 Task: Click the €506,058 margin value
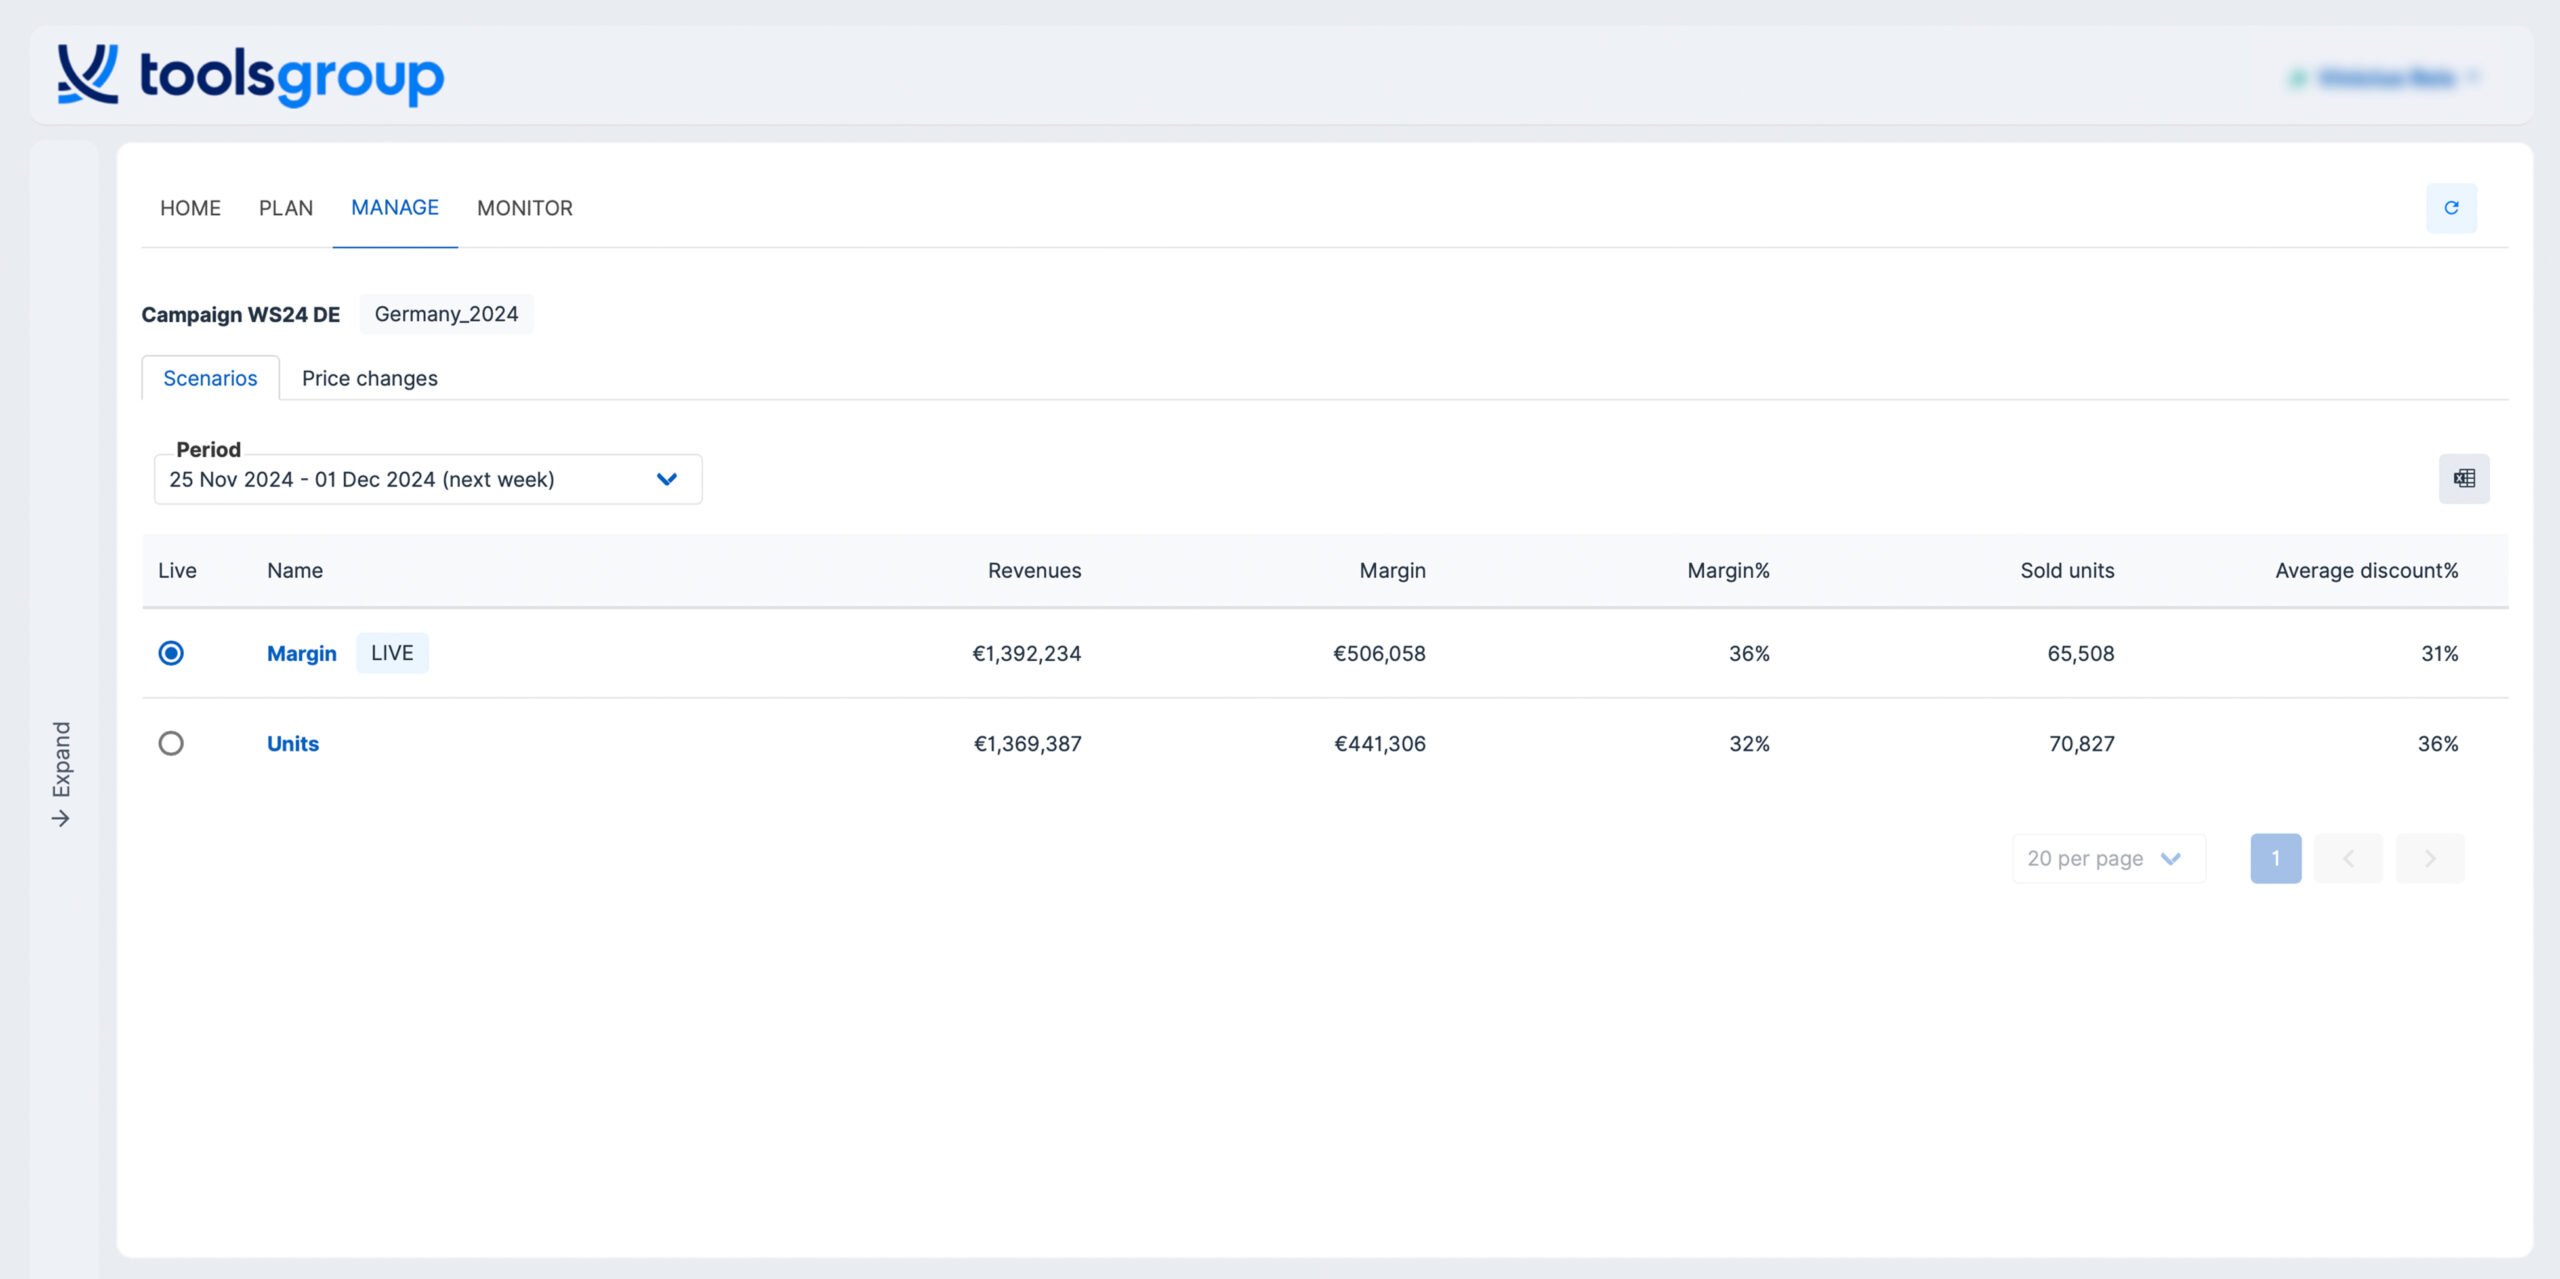[1379, 653]
